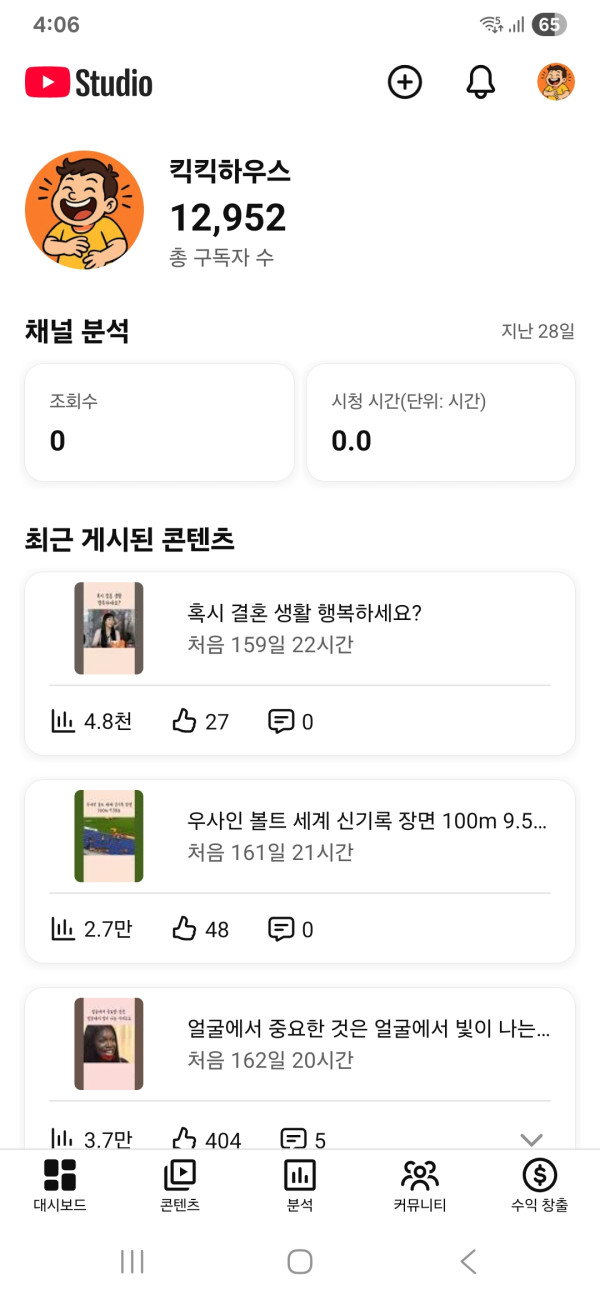The image size is (600, 1300).
Task: Switch to the 분석 tab
Action: click(300, 1185)
